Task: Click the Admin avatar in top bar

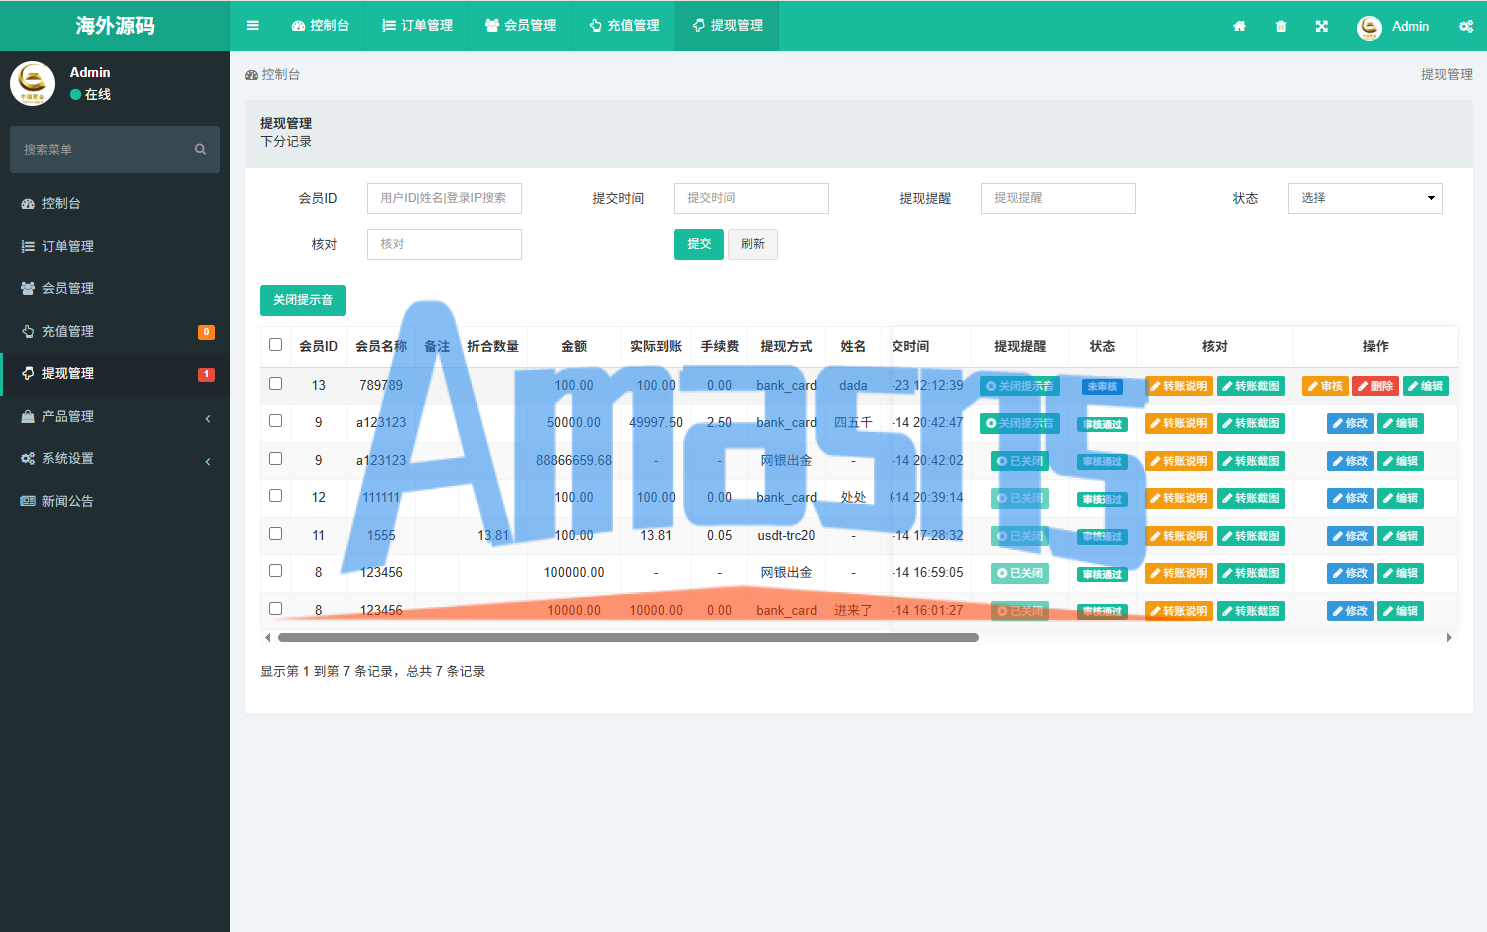Action: pos(1369,27)
